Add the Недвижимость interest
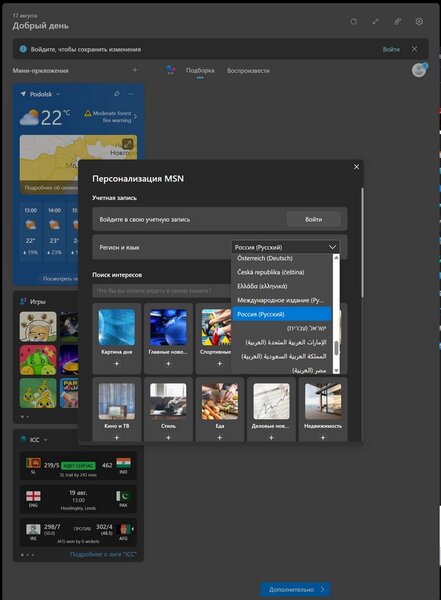This screenshot has width=441, height=600. pos(323,437)
